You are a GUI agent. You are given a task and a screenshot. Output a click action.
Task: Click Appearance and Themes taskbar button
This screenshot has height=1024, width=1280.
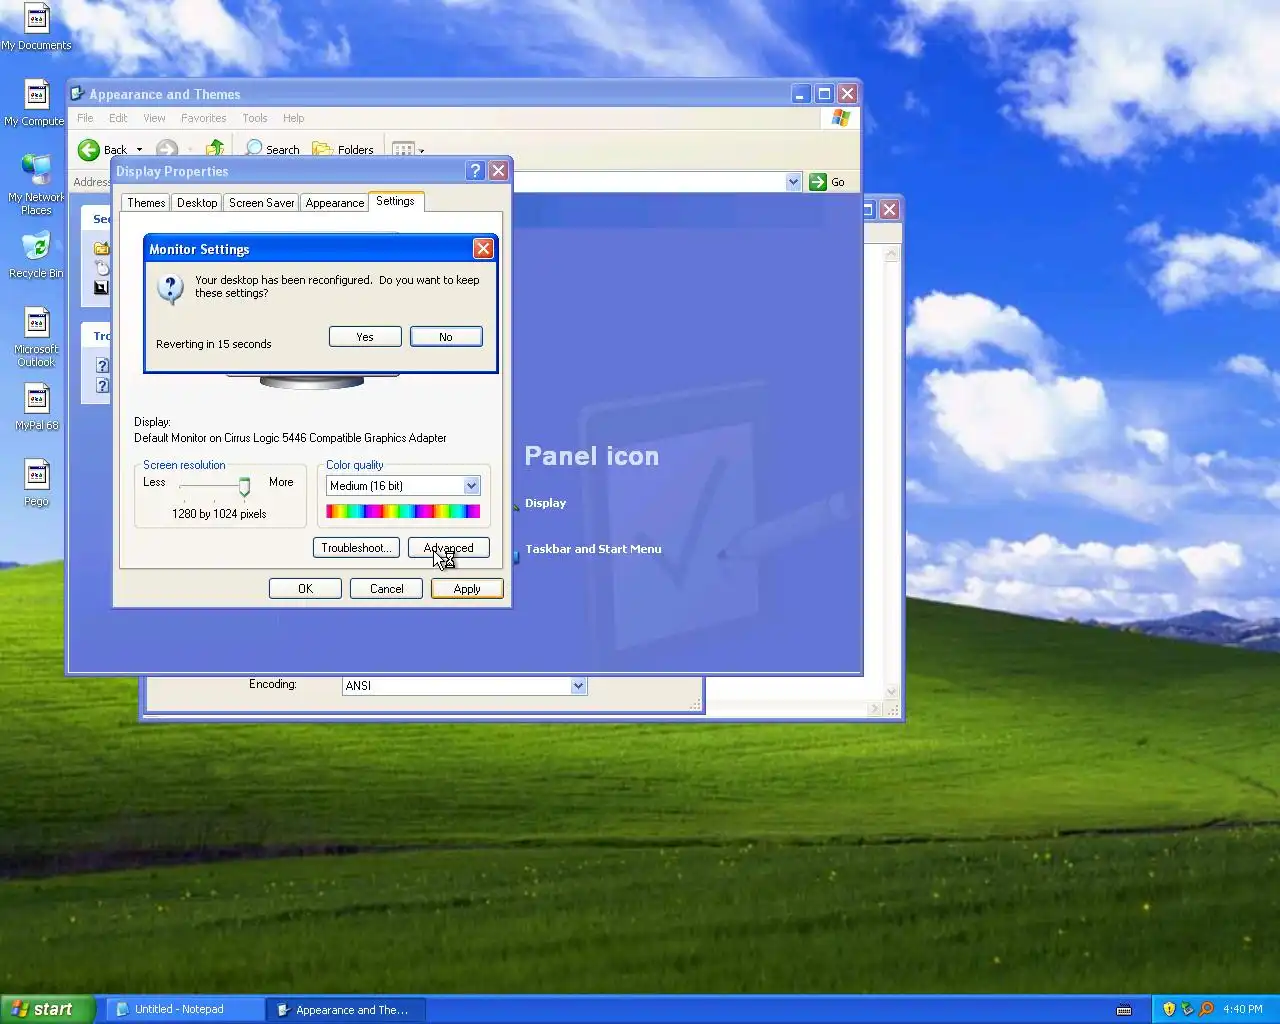point(347,1009)
